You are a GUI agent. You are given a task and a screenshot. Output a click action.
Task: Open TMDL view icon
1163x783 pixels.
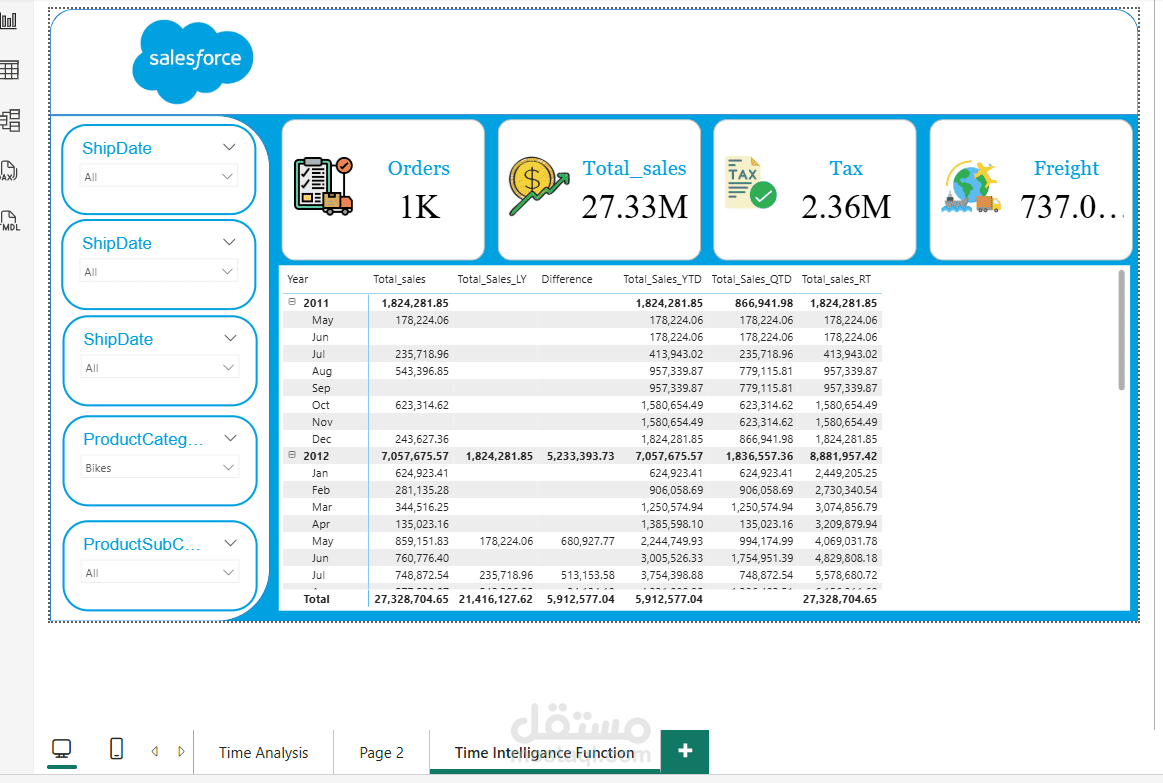(10, 221)
